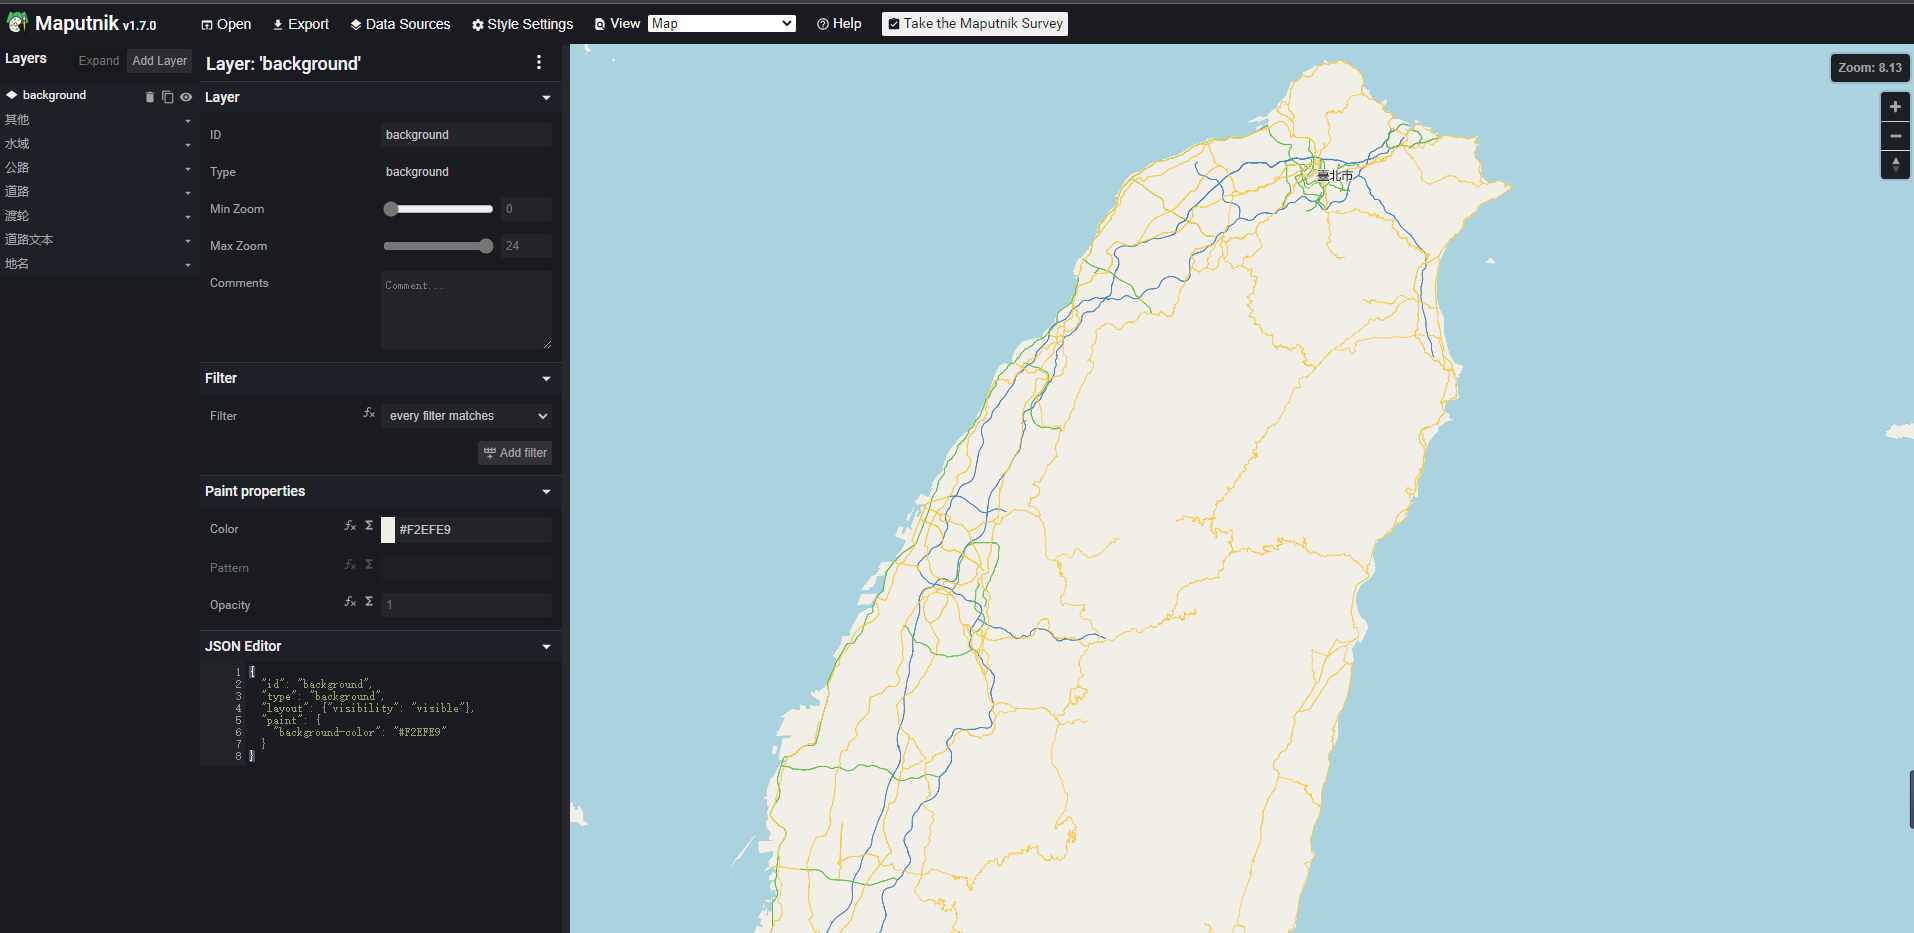
Task: Click the compass reset icon below zoom controls
Action: click(x=1894, y=165)
